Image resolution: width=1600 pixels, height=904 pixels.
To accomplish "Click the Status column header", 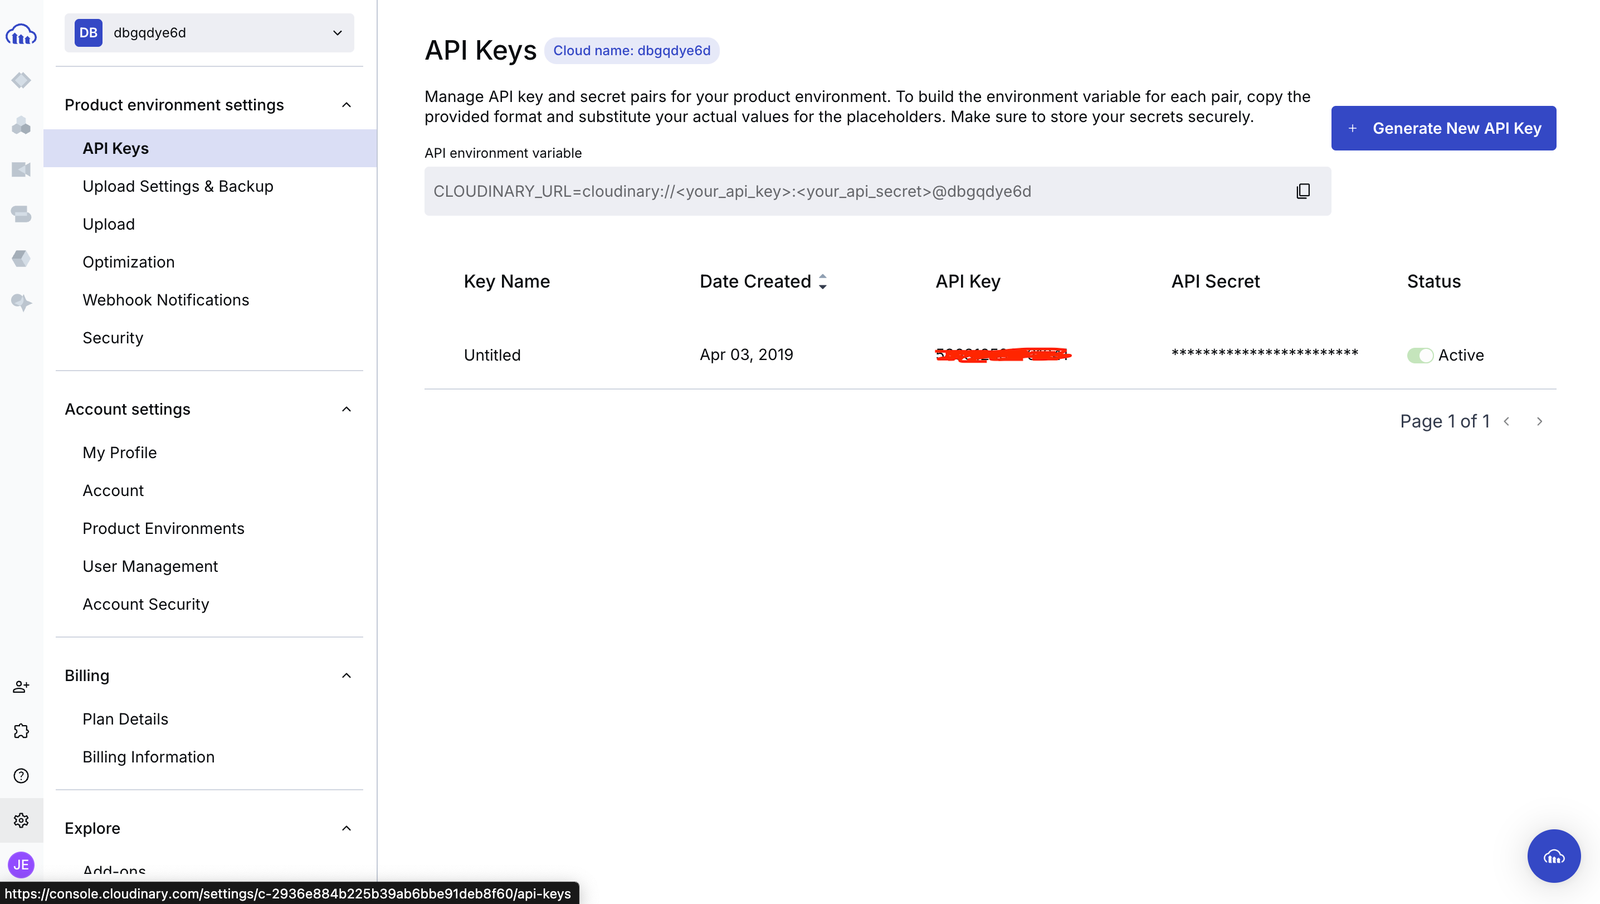I will tap(1434, 282).
